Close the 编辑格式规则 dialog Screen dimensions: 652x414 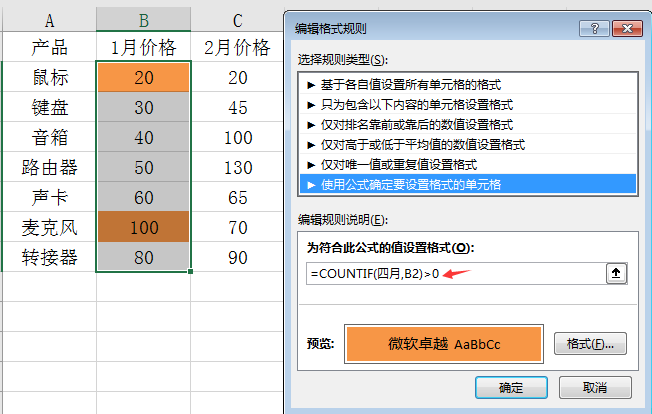627,29
